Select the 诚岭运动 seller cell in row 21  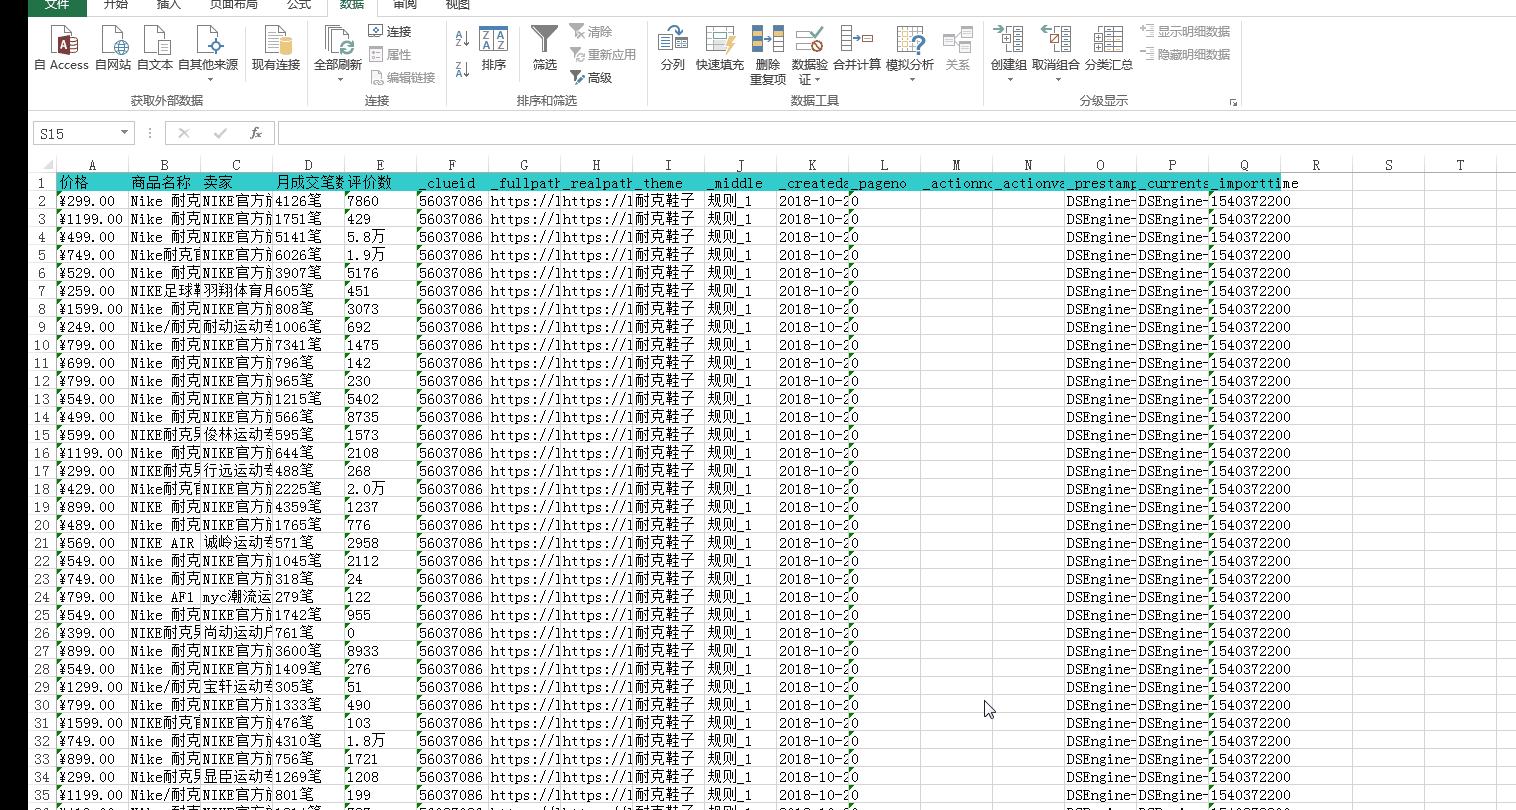tap(237, 543)
